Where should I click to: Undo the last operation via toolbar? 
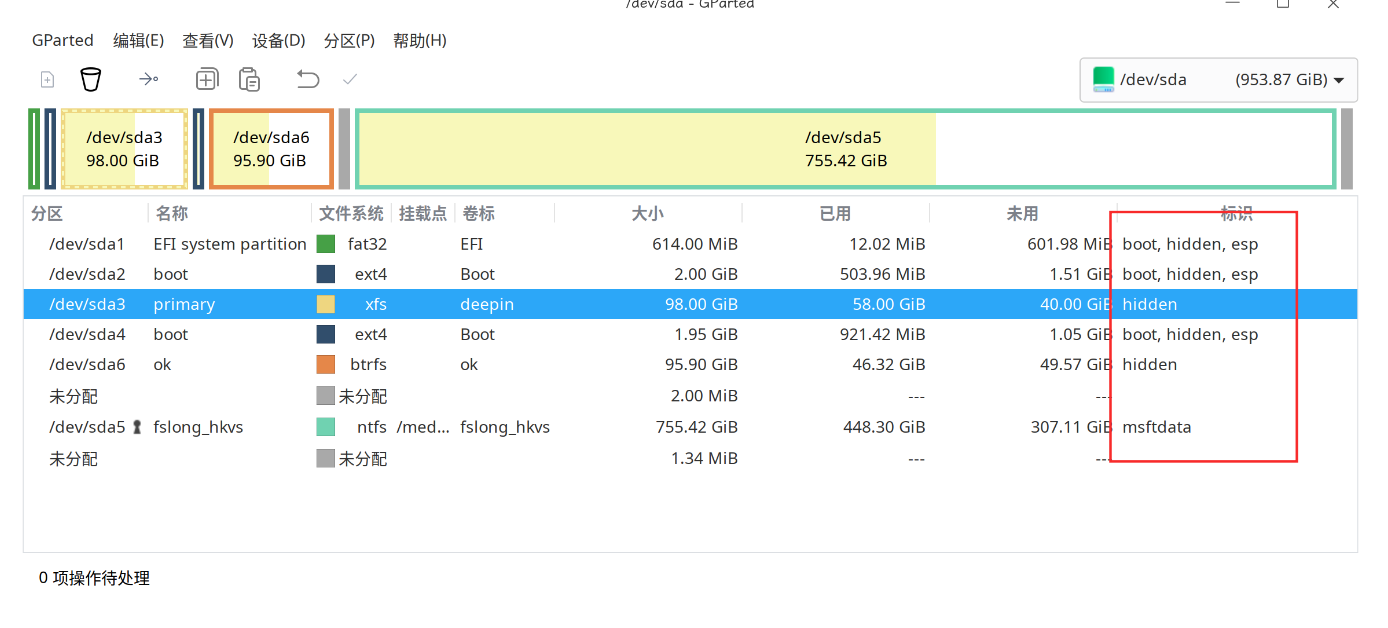point(308,79)
